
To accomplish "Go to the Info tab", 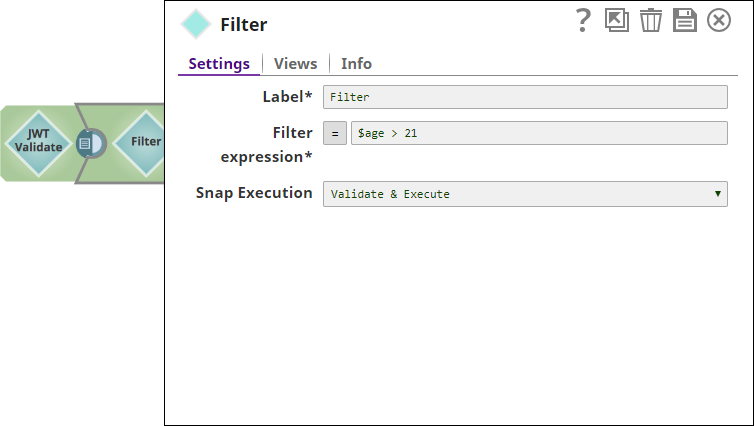I will pos(356,63).
